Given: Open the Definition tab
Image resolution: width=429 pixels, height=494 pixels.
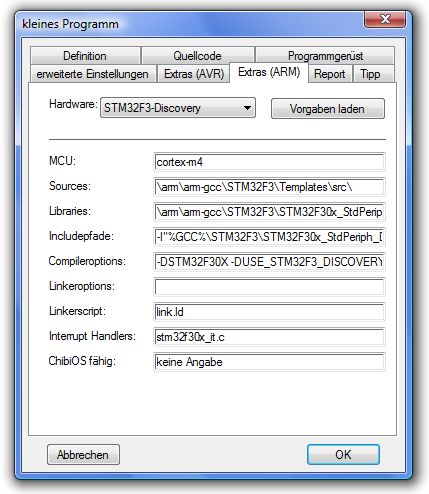Looking at the screenshot, I should click(85, 56).
